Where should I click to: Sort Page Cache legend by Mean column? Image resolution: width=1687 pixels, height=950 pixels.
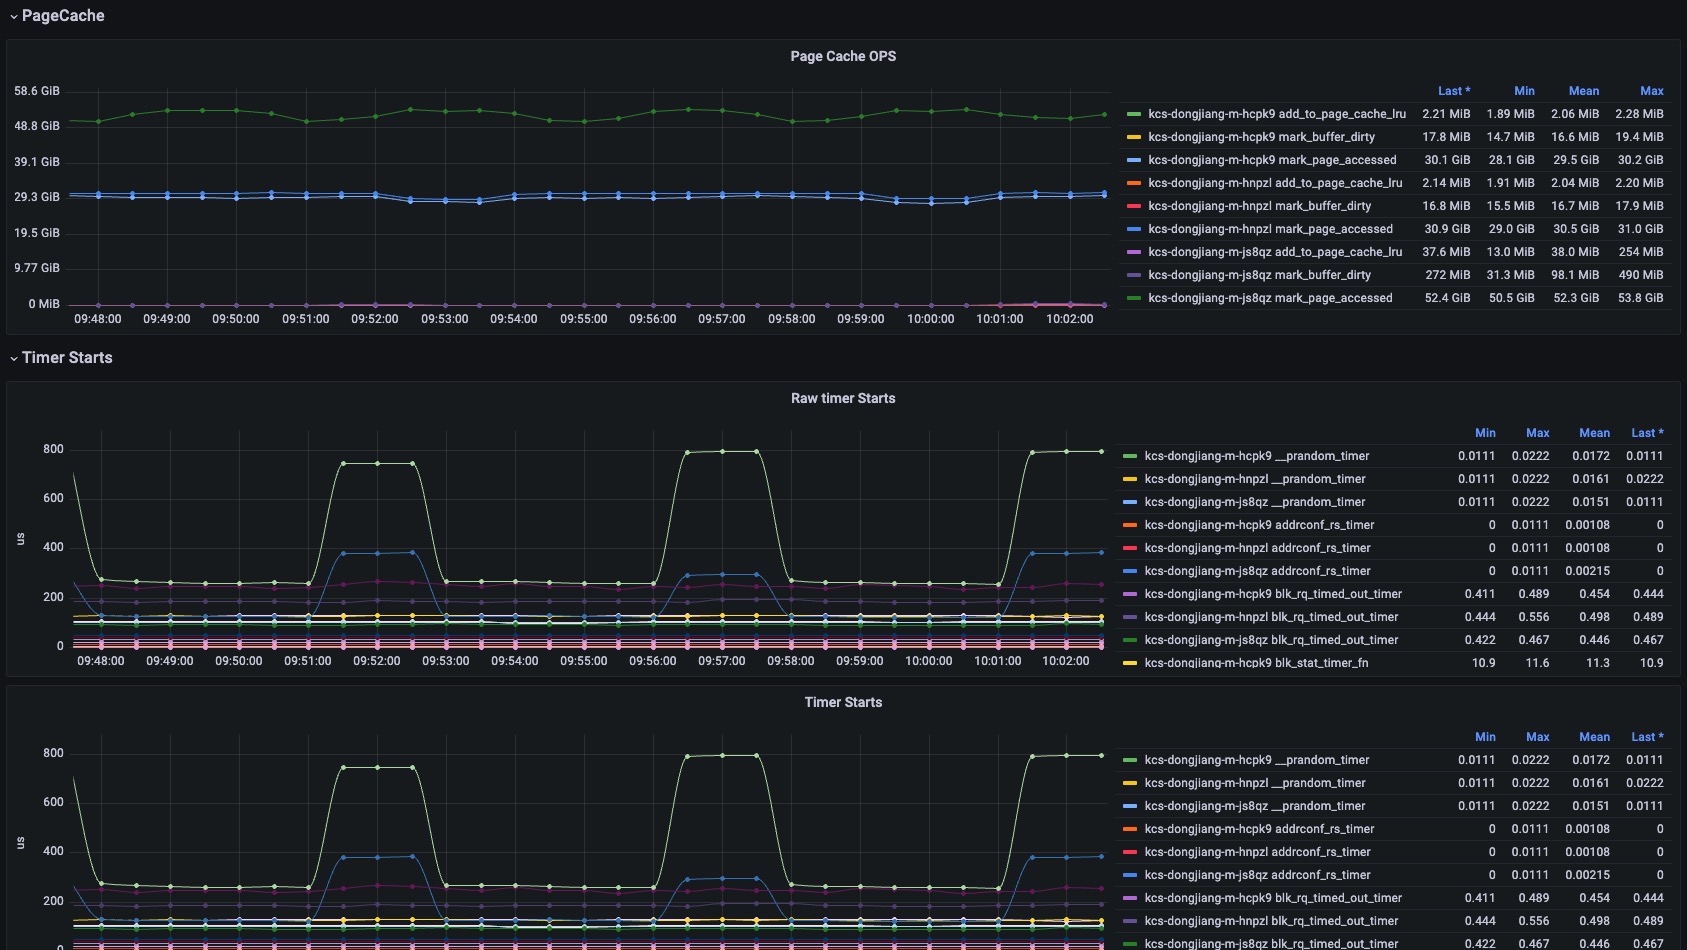1583,91
